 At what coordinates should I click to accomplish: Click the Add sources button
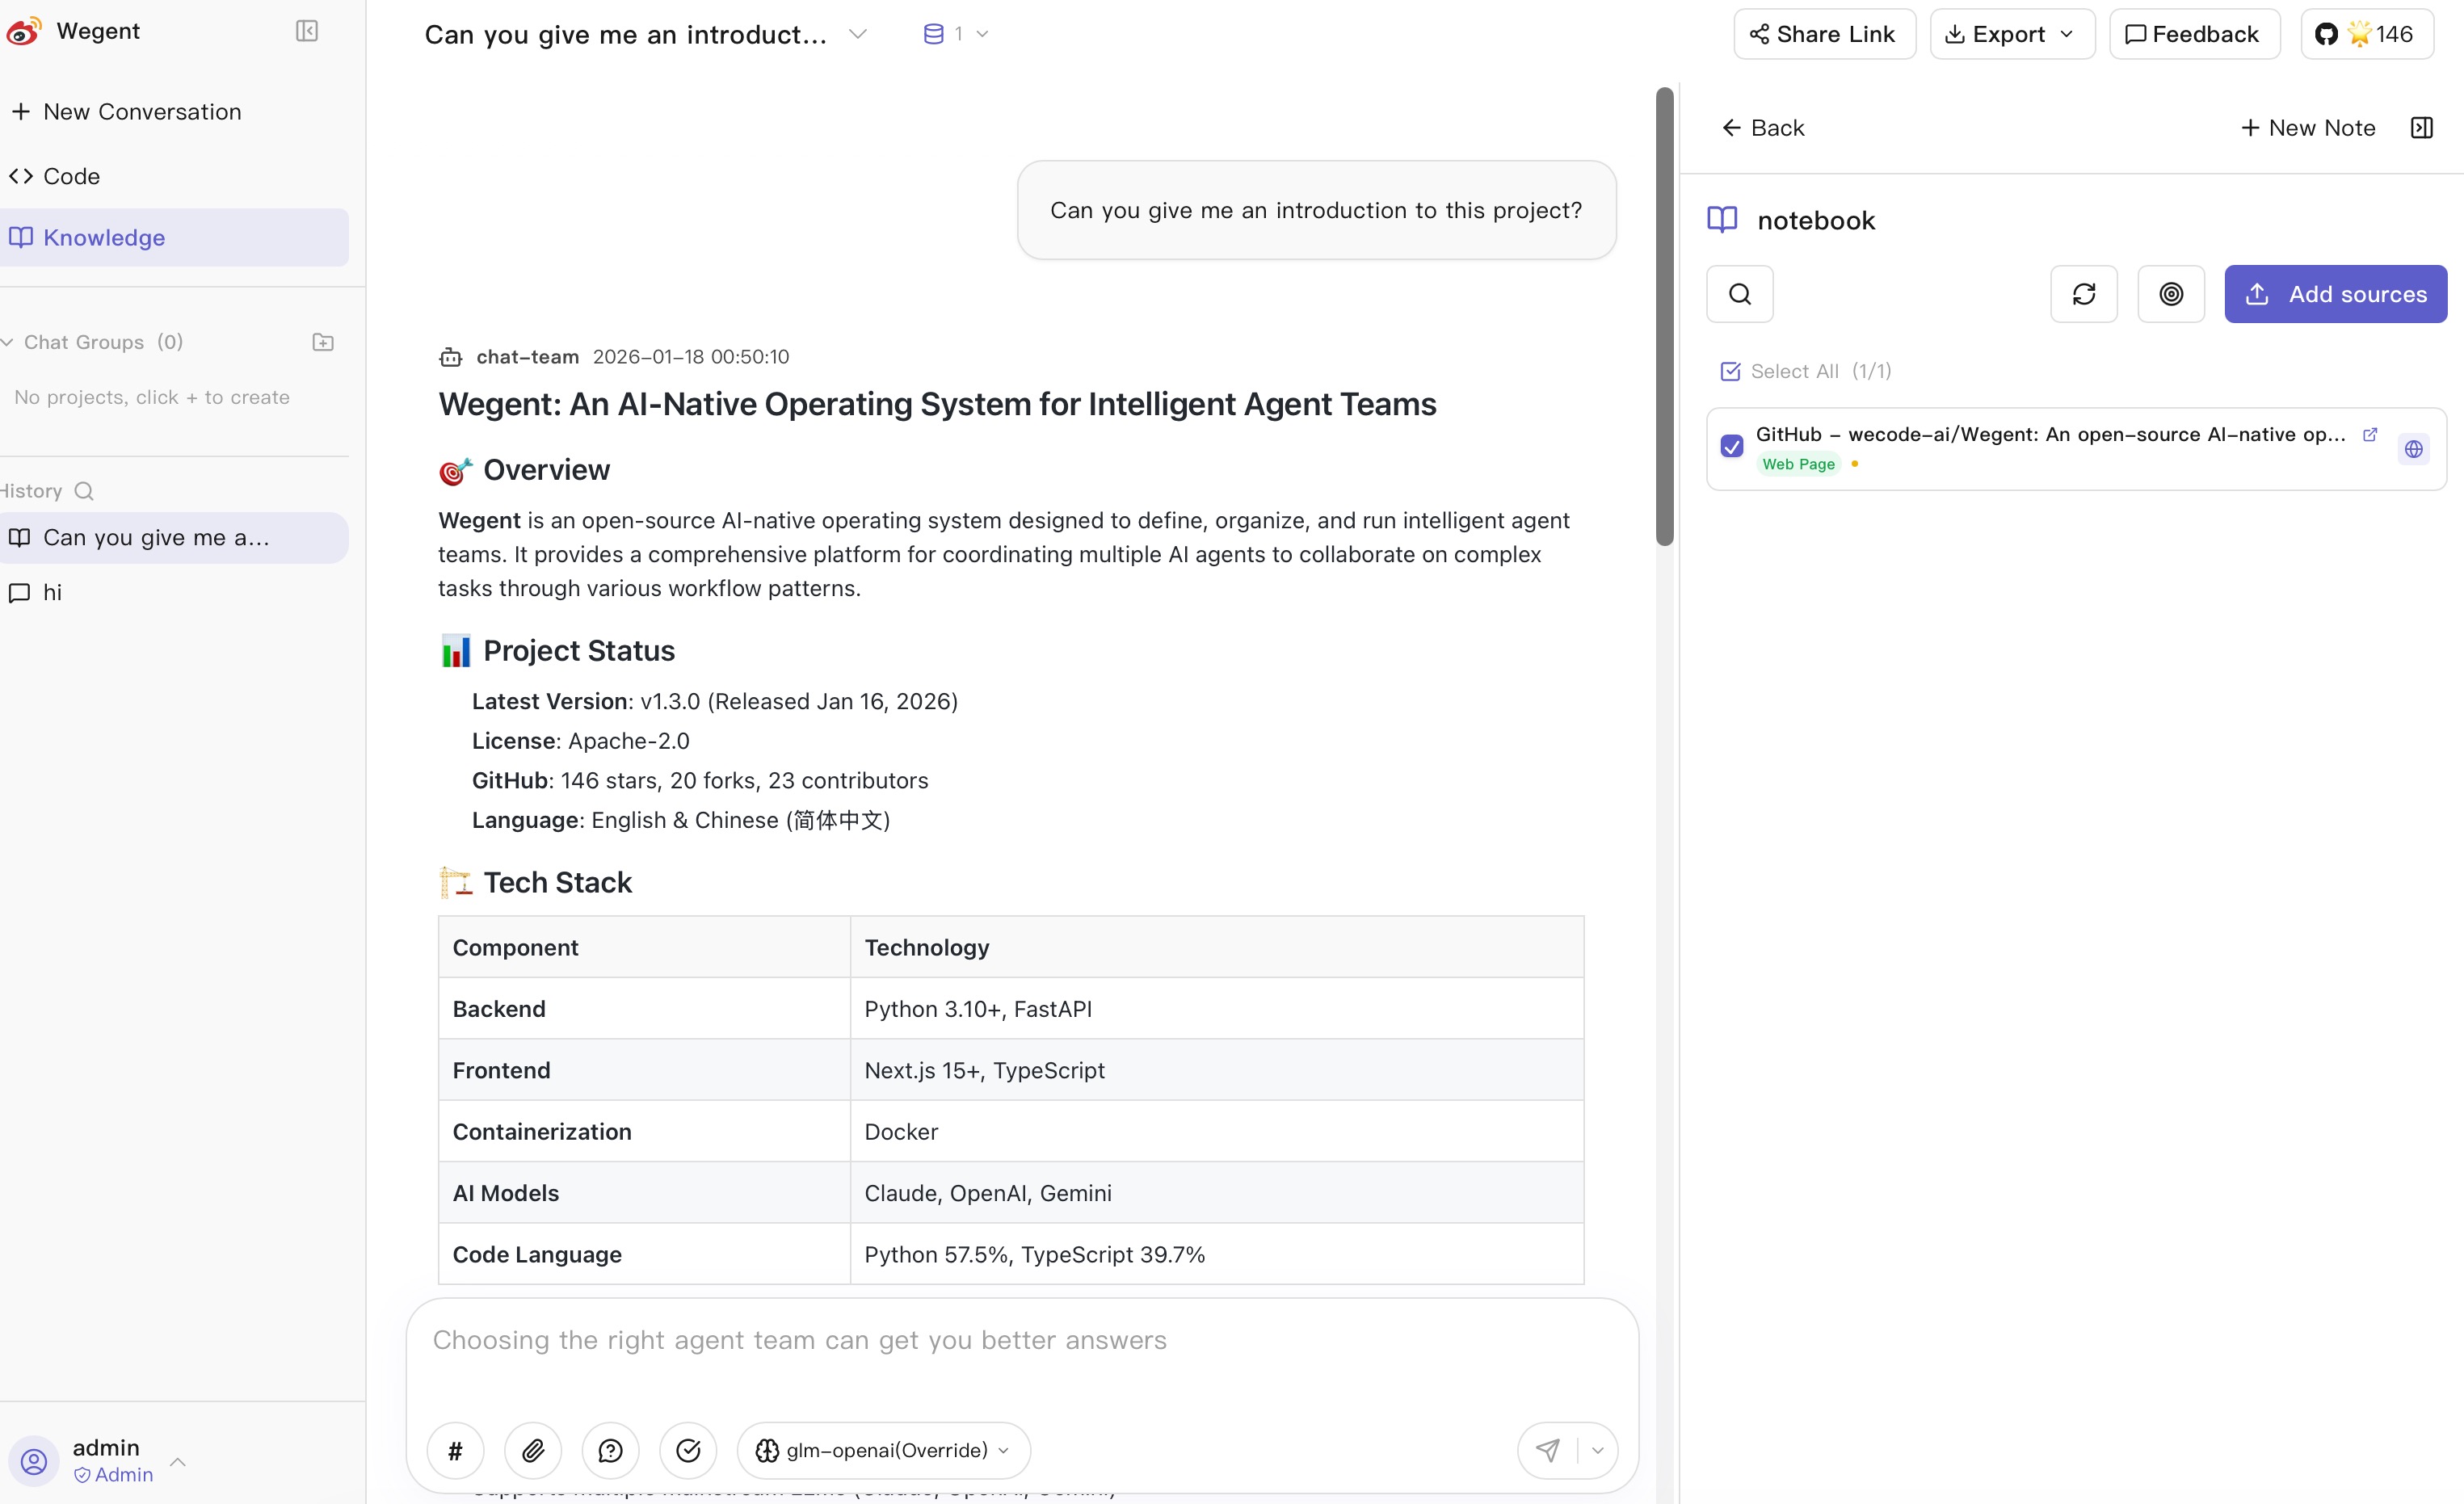click(x=2335, y=294)
